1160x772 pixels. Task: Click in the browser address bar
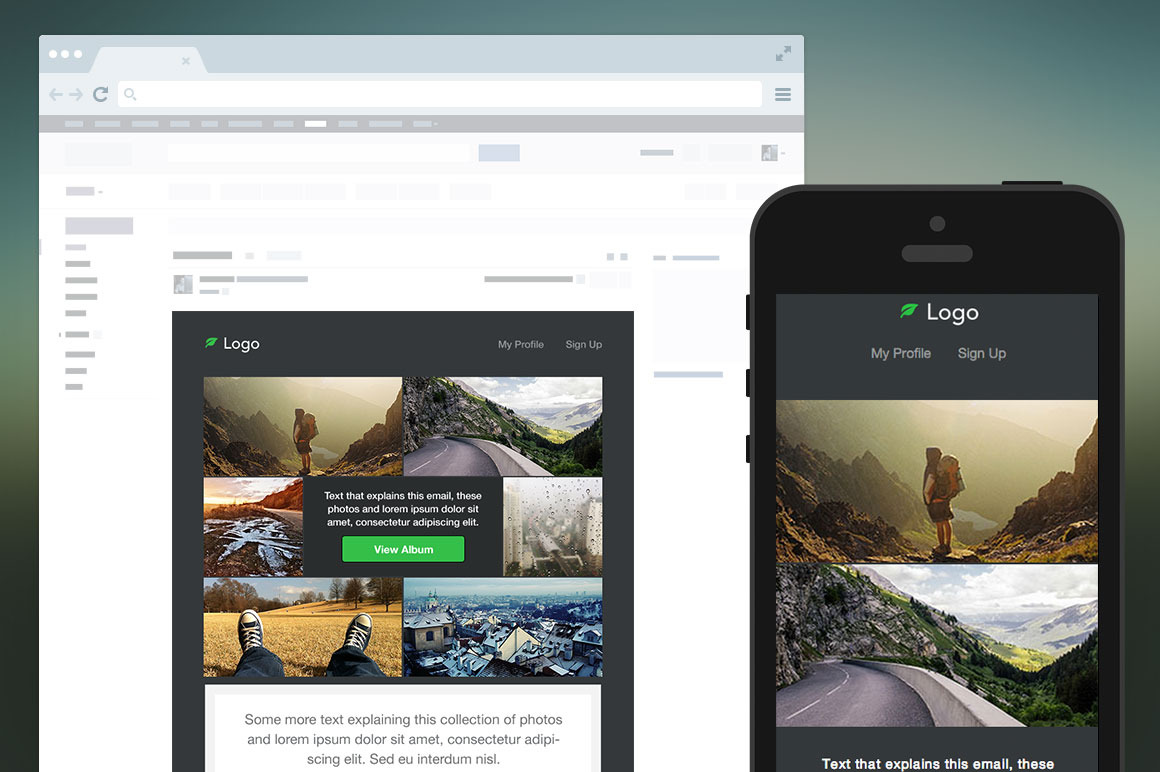point(440,95)
